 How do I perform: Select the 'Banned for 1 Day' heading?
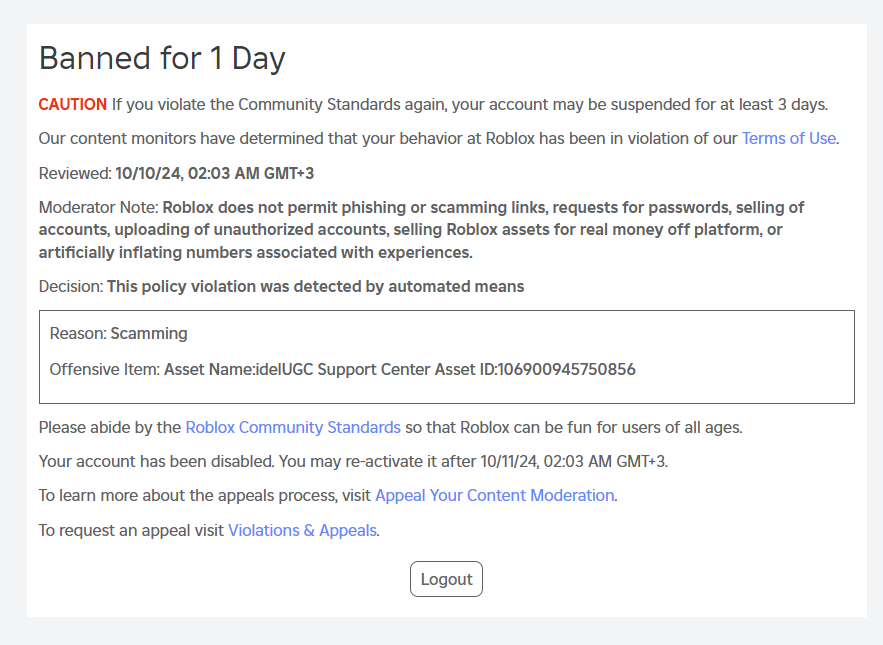[x=163, y=58]
